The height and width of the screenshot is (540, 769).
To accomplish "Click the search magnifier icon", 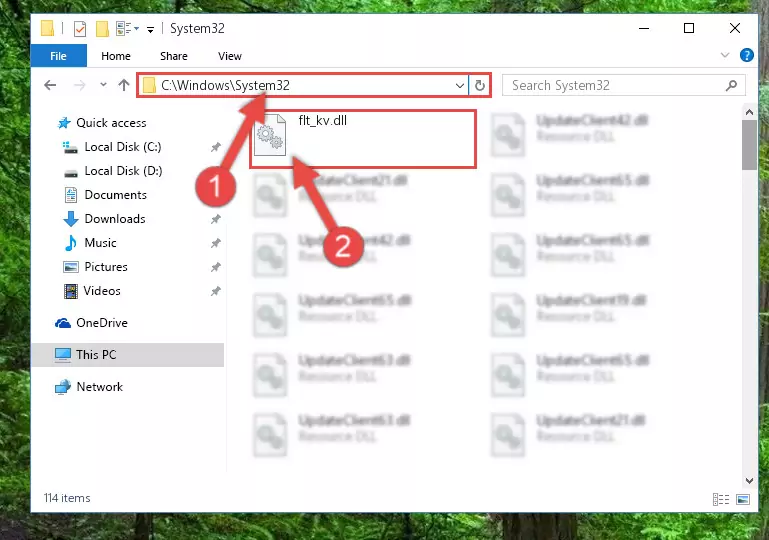I will pyautogui.click(x=731, y=85).
